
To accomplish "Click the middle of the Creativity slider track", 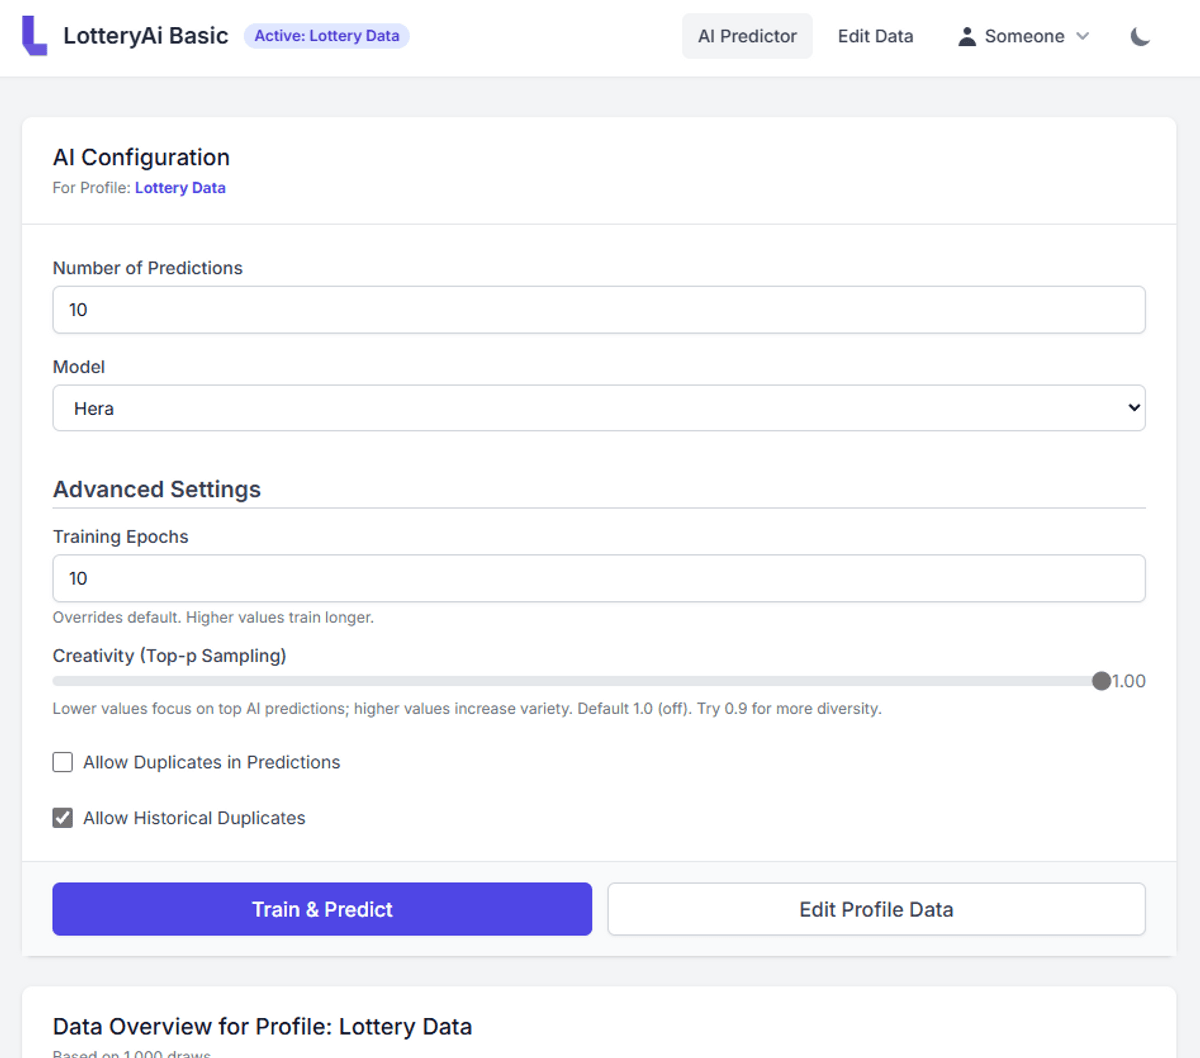I will [x=577, y=681].
